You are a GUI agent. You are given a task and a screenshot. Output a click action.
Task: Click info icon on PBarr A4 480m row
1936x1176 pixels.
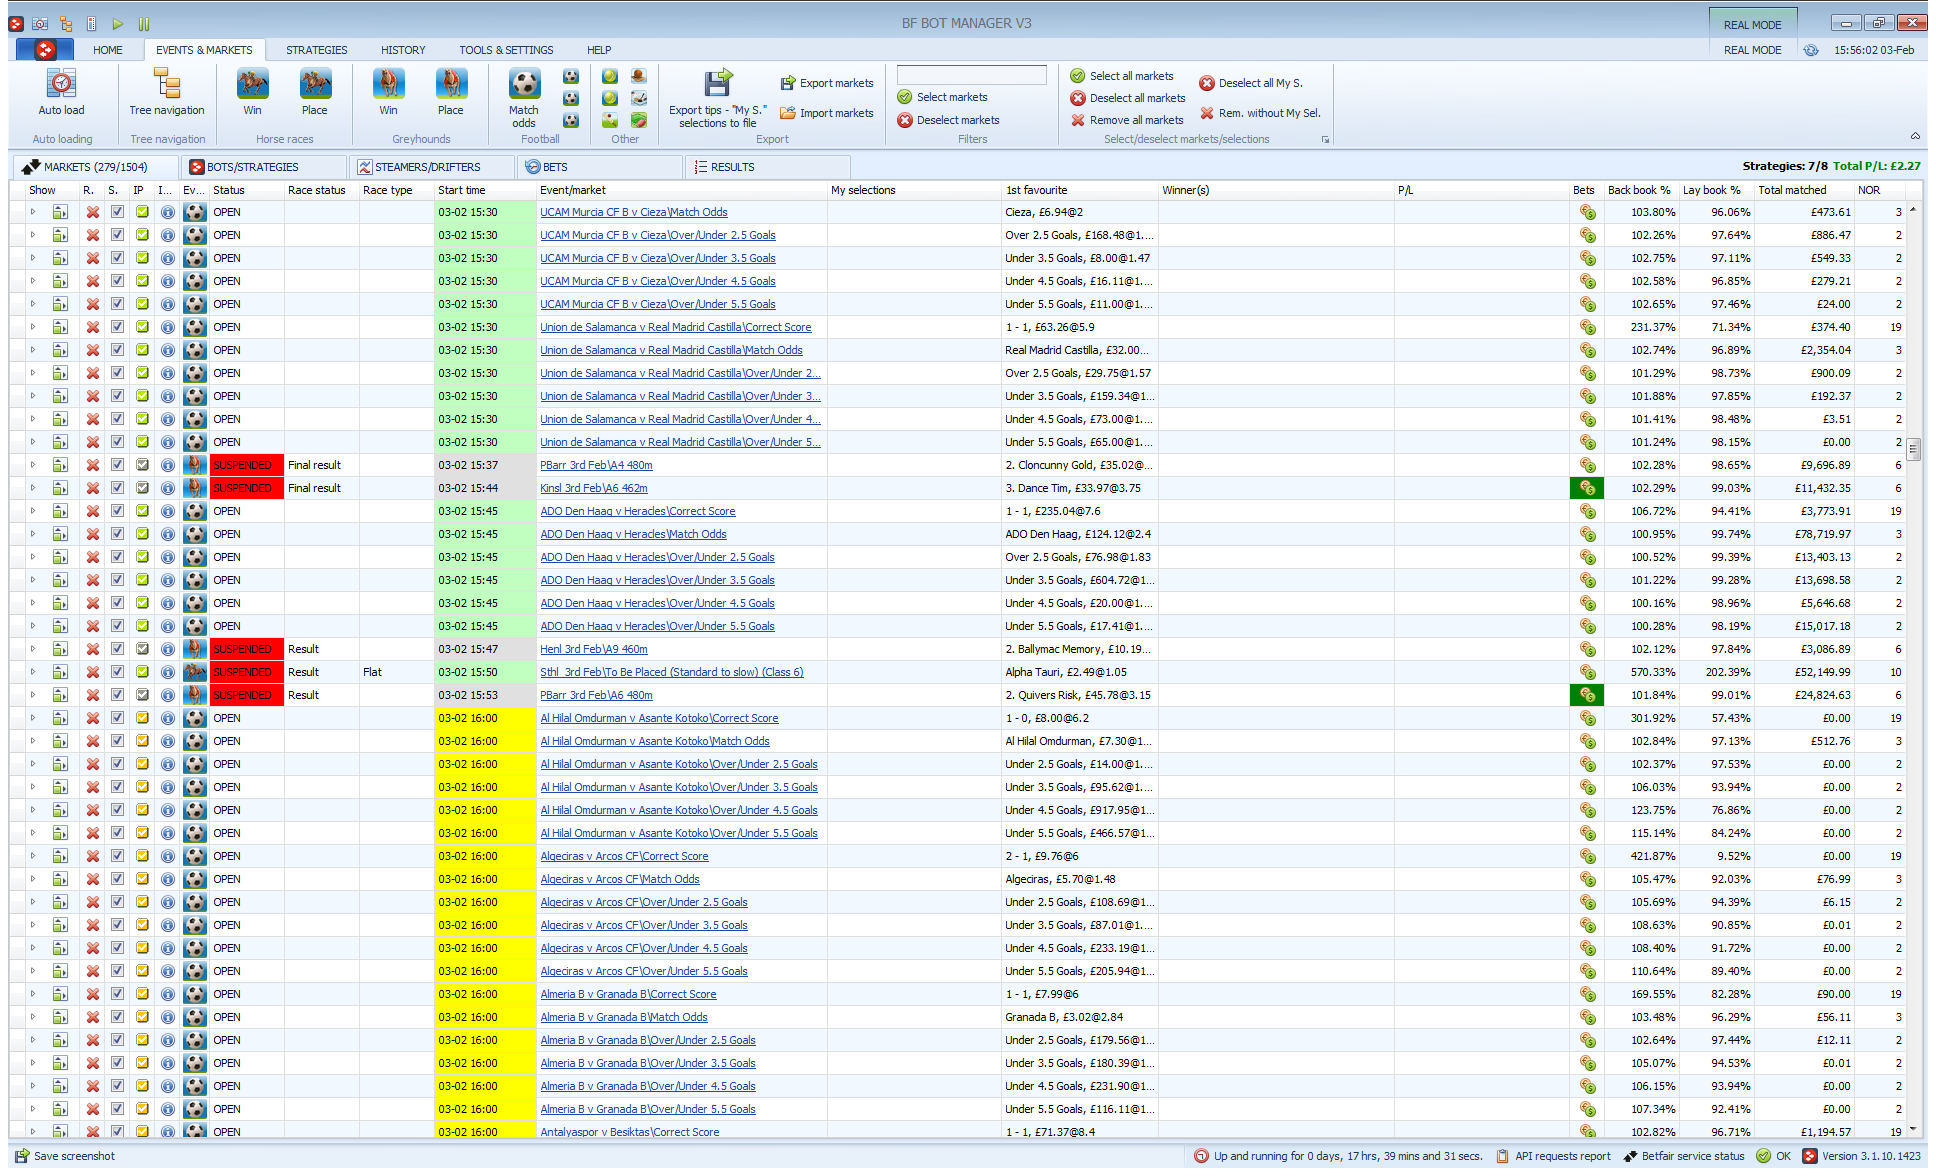point(167,465)
